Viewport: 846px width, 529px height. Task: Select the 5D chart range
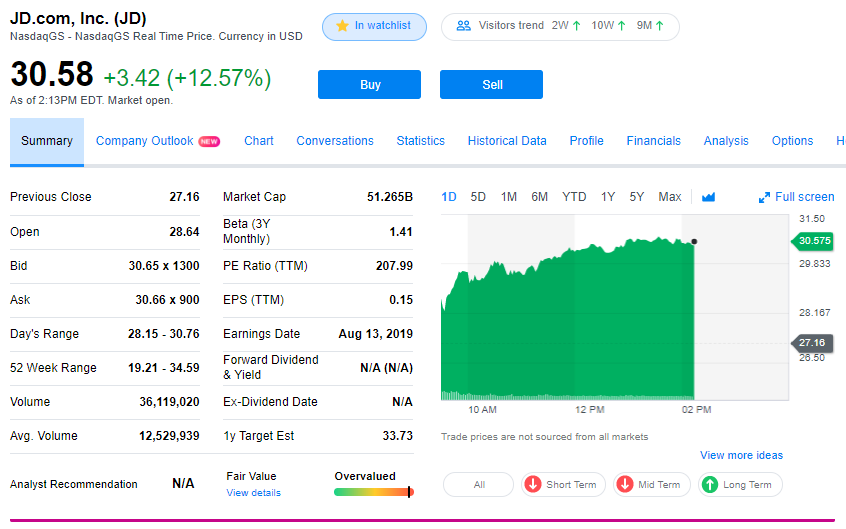tap(478, 197)
